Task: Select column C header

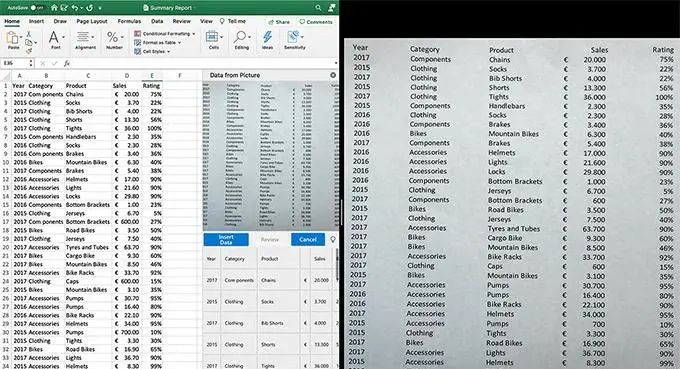Action: [x=88, y=75]
